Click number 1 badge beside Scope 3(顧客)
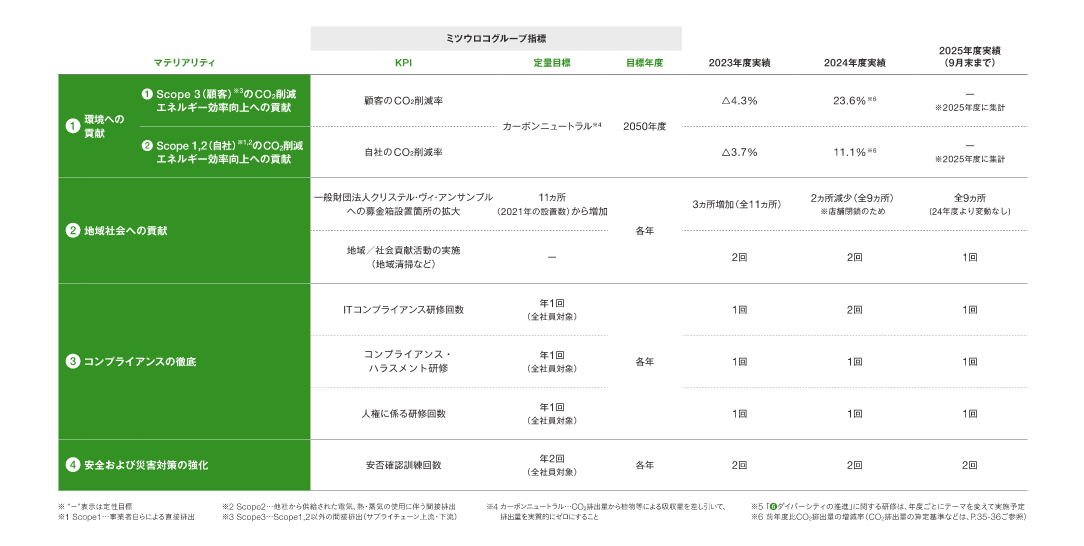Image resolution: width=1084 pixels, height=546 pixels. (147, 94)
